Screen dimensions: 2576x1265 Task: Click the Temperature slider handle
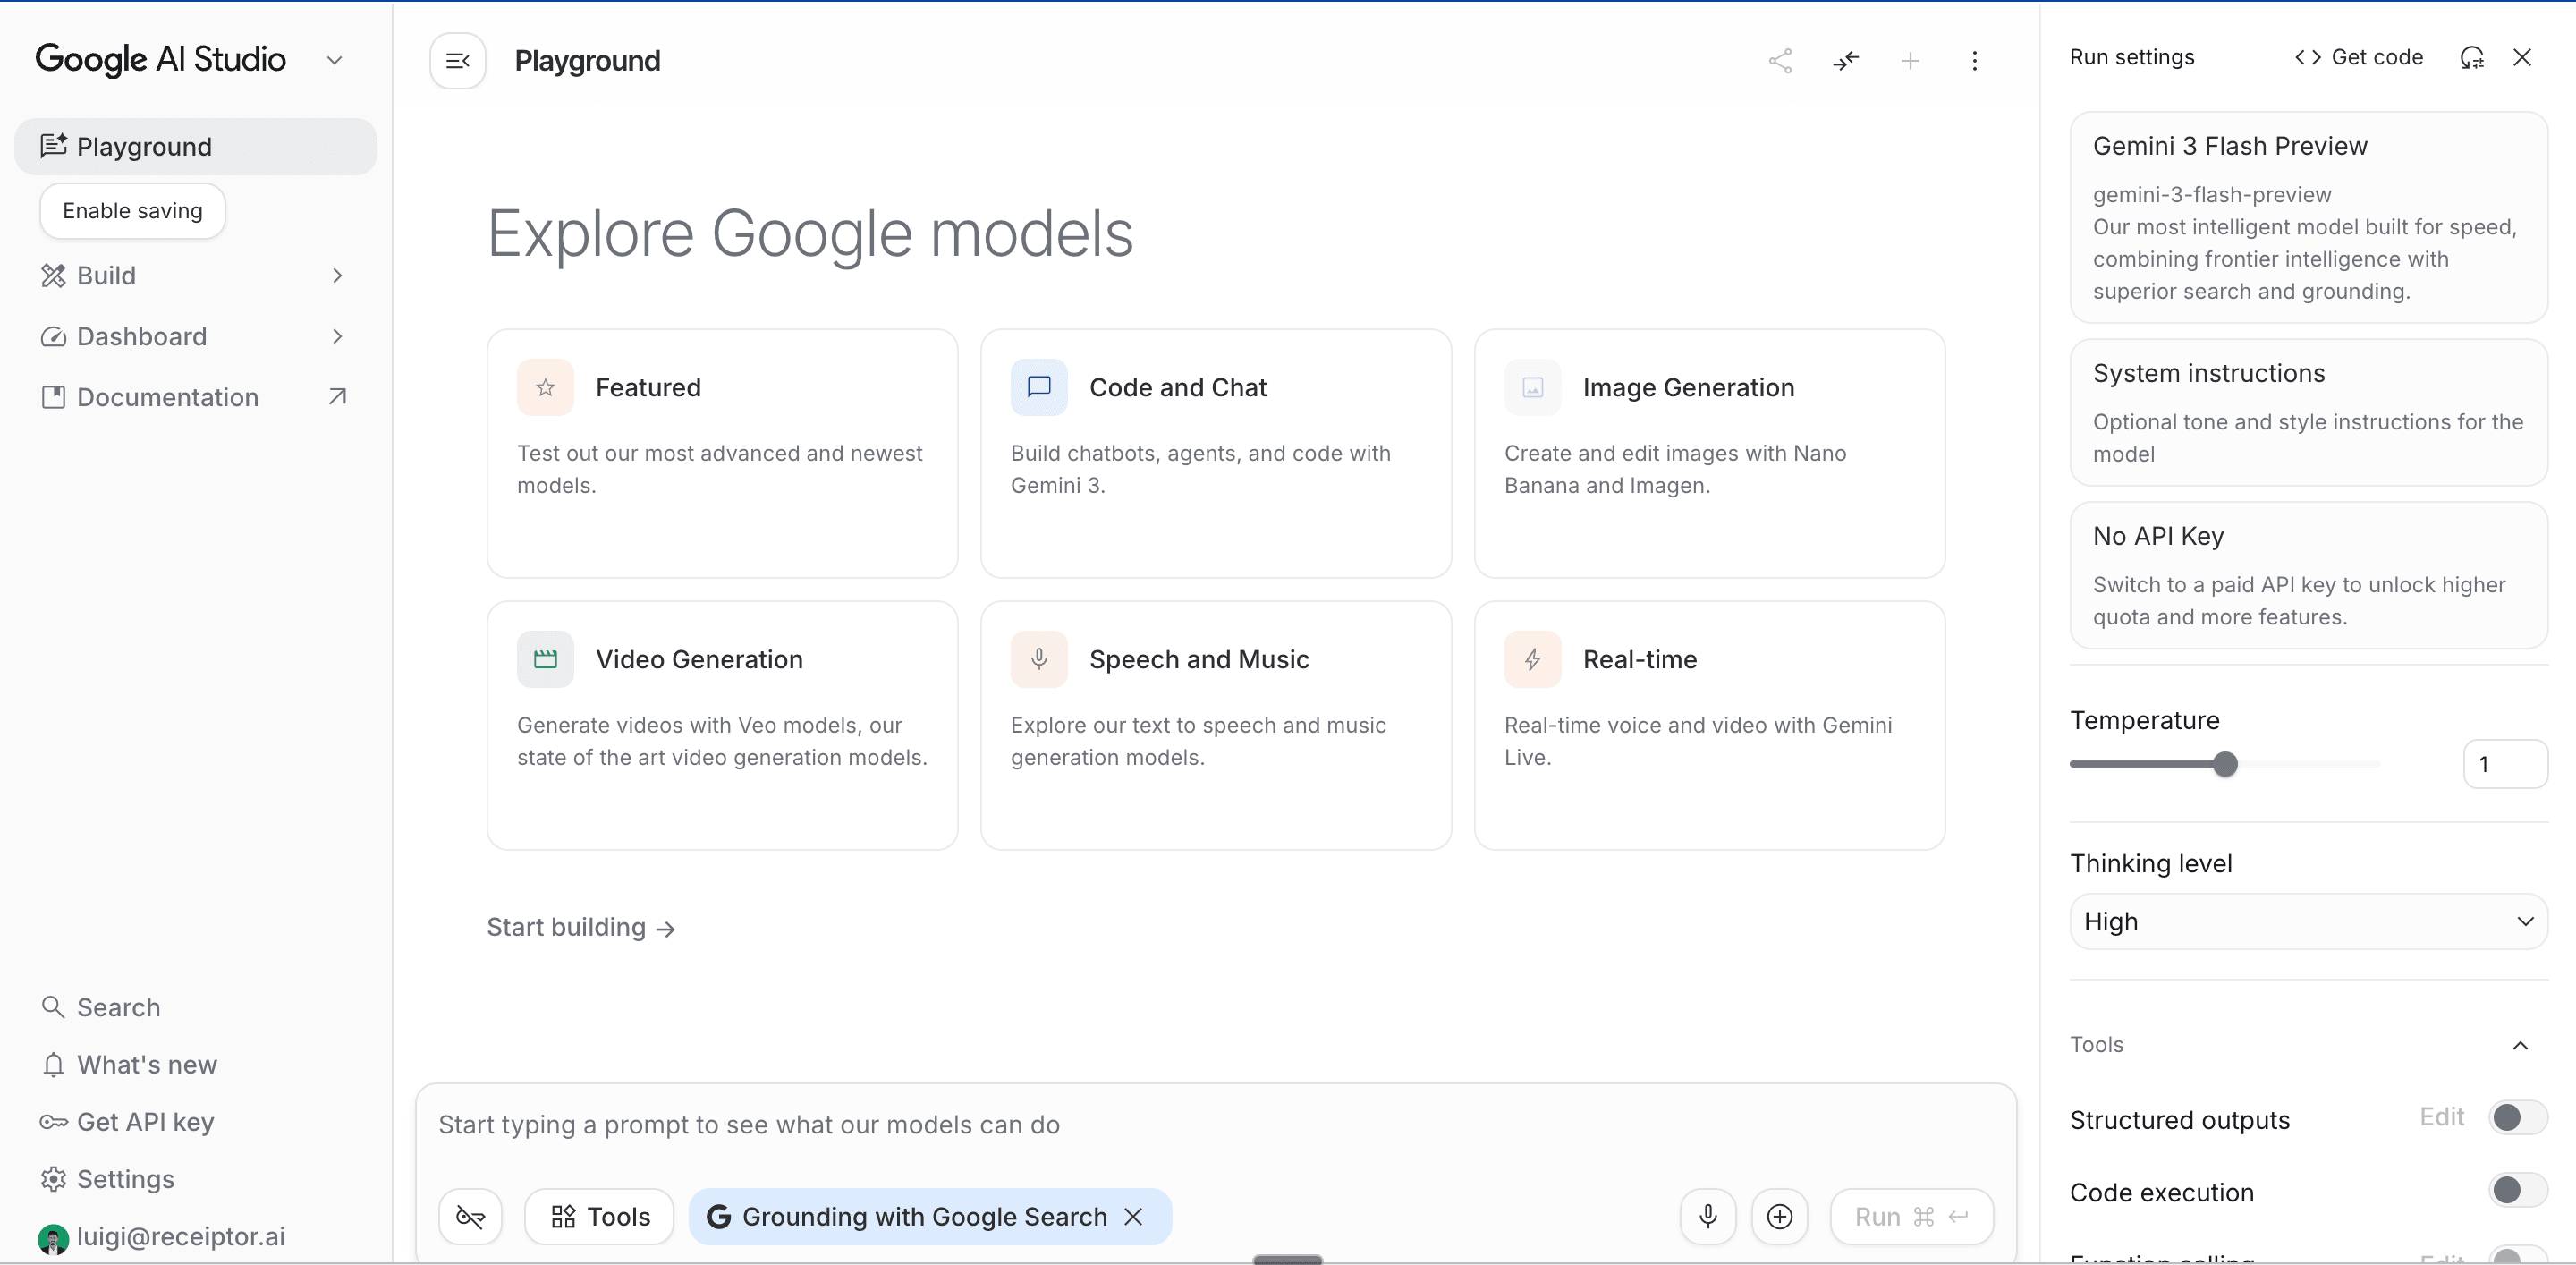pyautogui.click(x=2224, y=765)
